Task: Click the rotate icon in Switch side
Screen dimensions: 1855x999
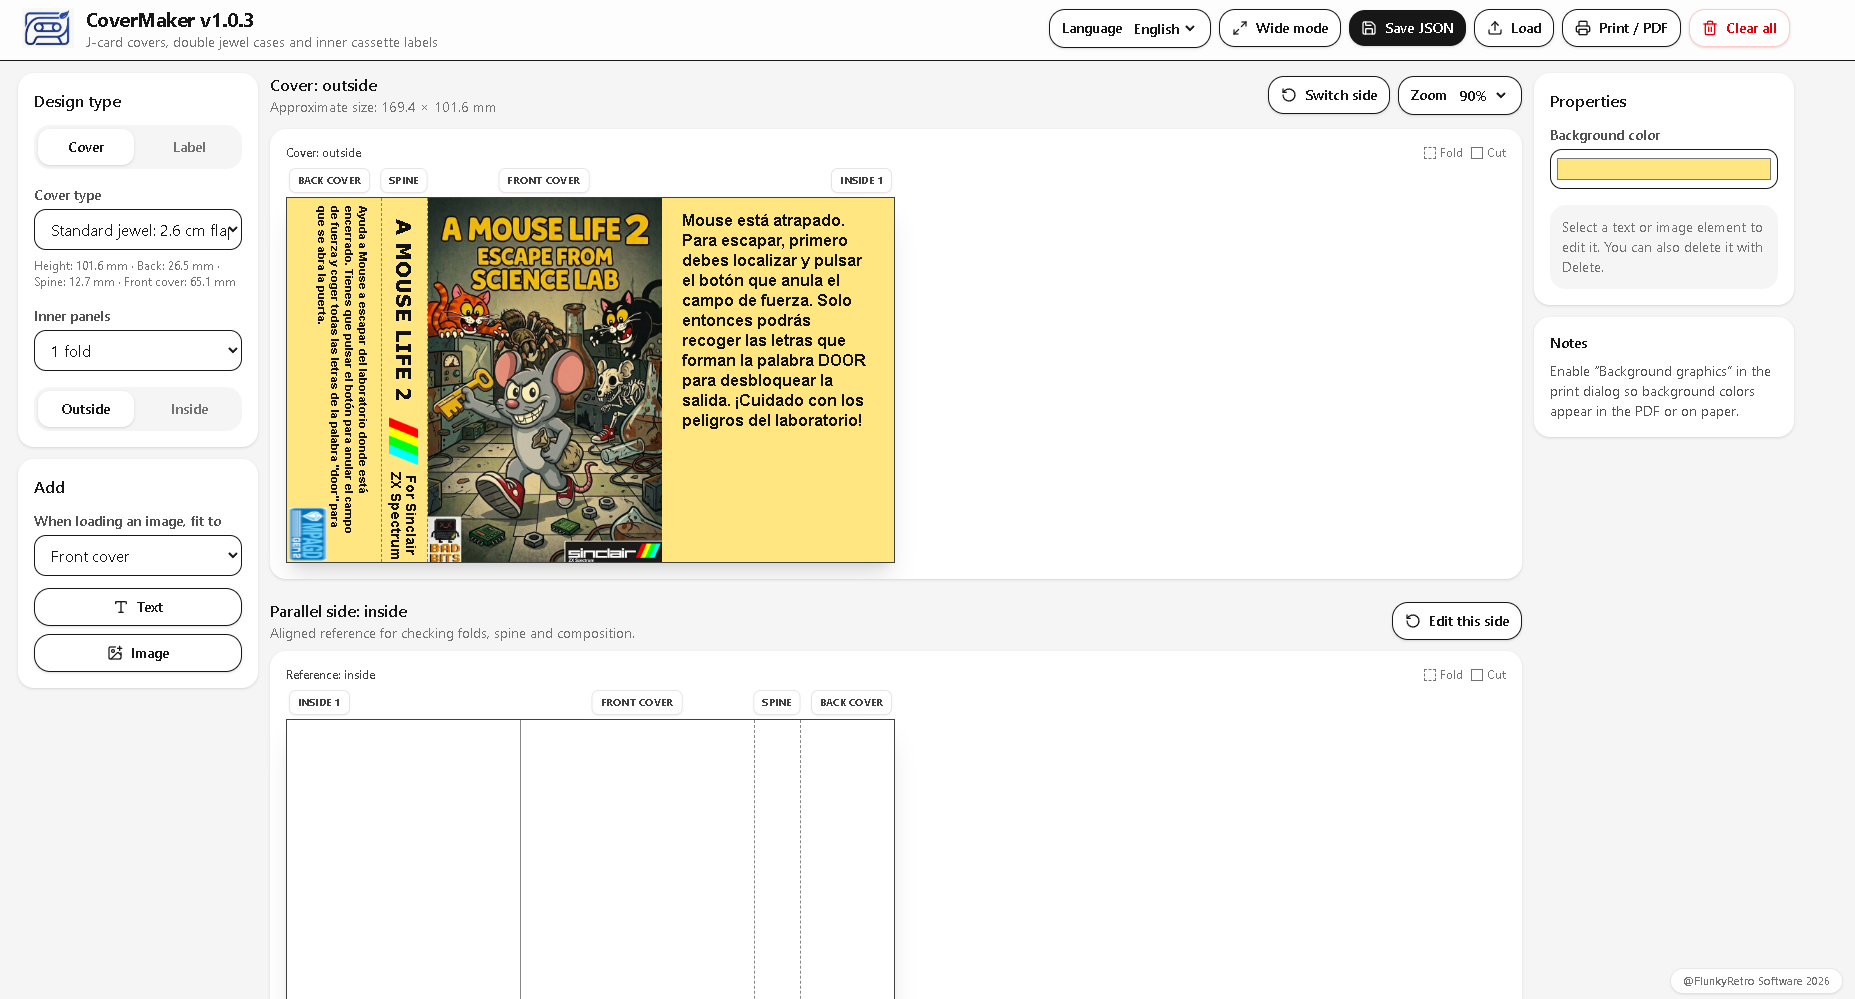Action: pyautogui.click(x=1289, y=95)
